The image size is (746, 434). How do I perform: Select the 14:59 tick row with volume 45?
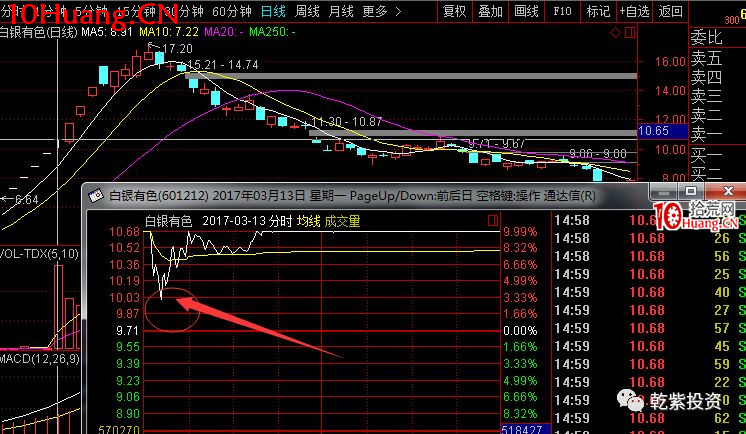[x=650, y=346]
